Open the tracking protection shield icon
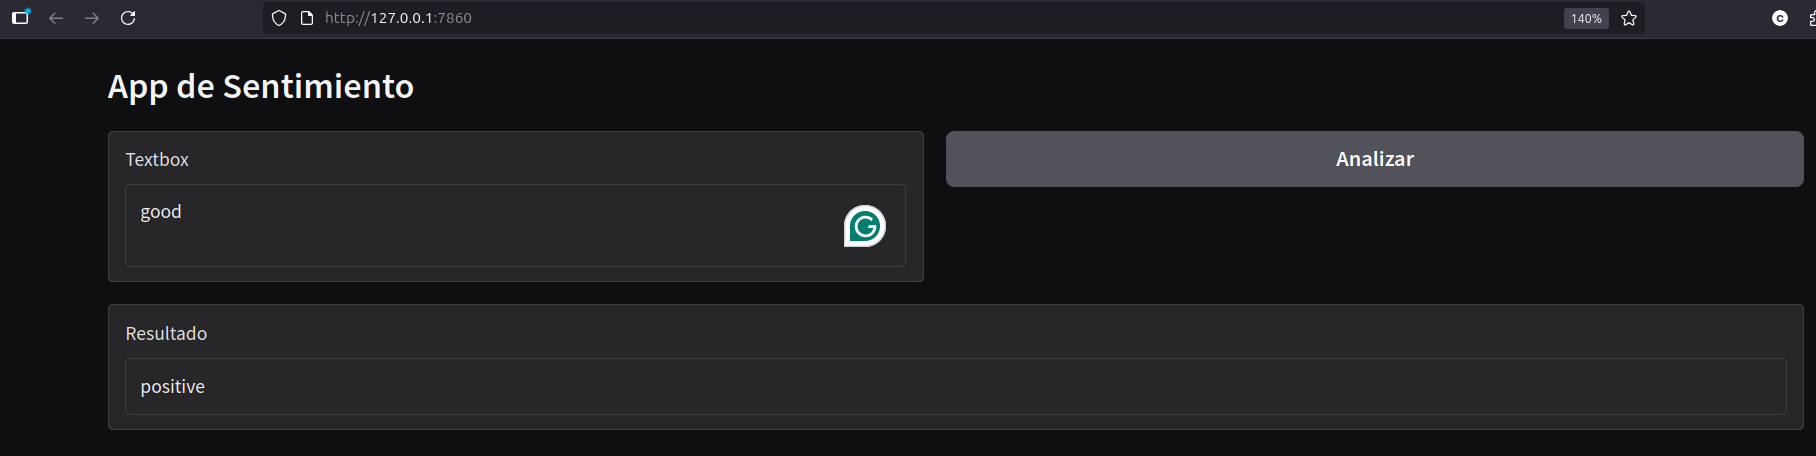1816x456 pixels. 279,18
